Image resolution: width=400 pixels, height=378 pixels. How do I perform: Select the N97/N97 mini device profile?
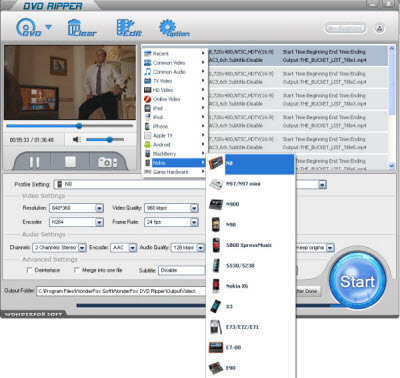click(x=251, y=184)
